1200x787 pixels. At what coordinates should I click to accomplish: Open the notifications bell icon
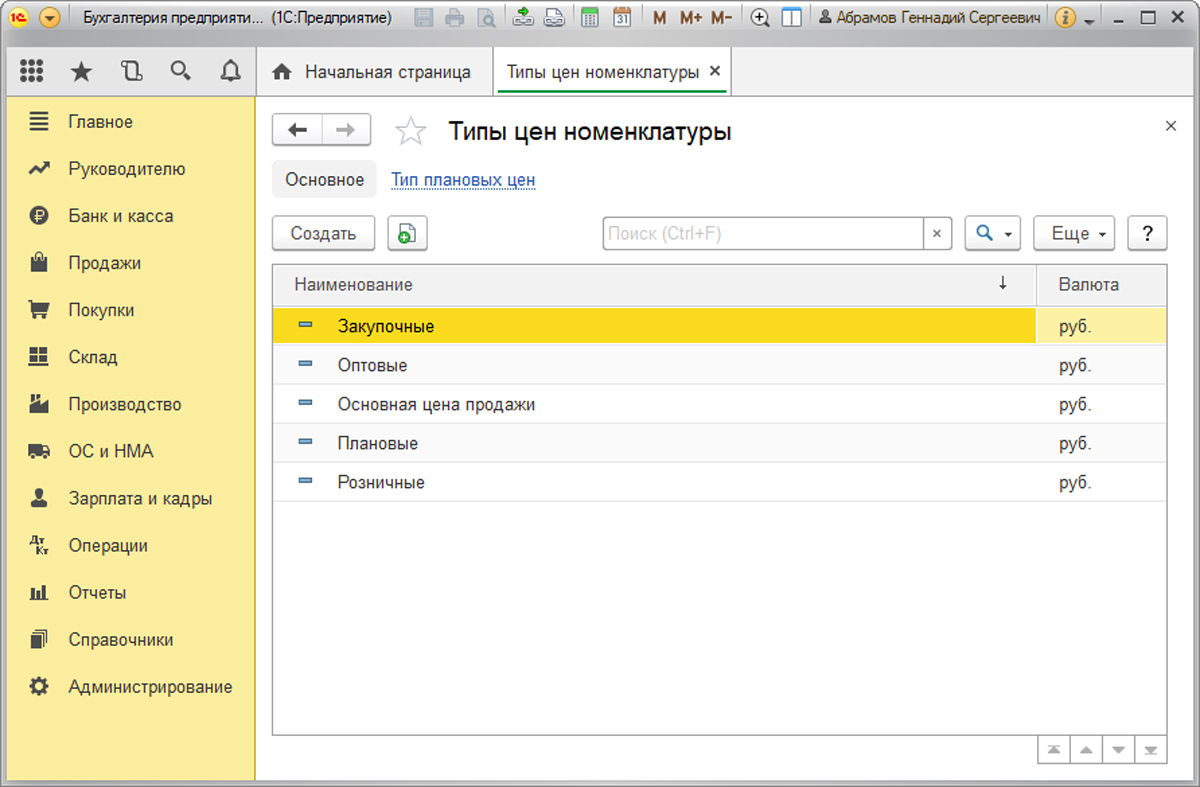[230, 71]
